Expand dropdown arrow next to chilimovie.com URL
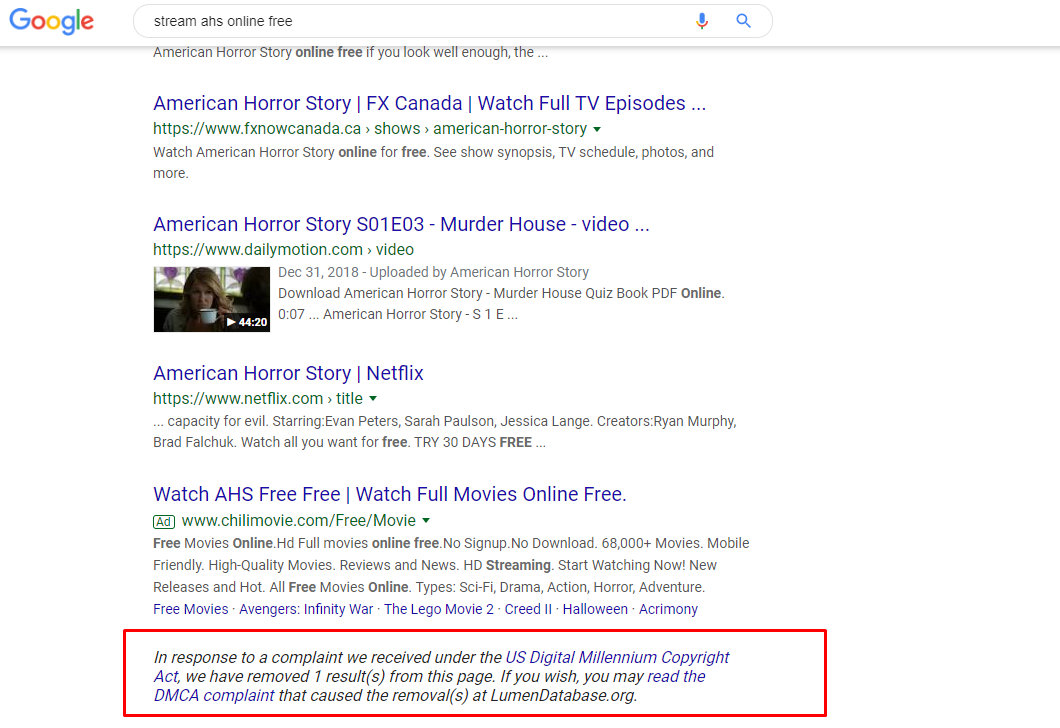1060x728 pixels. coord(426,521)
